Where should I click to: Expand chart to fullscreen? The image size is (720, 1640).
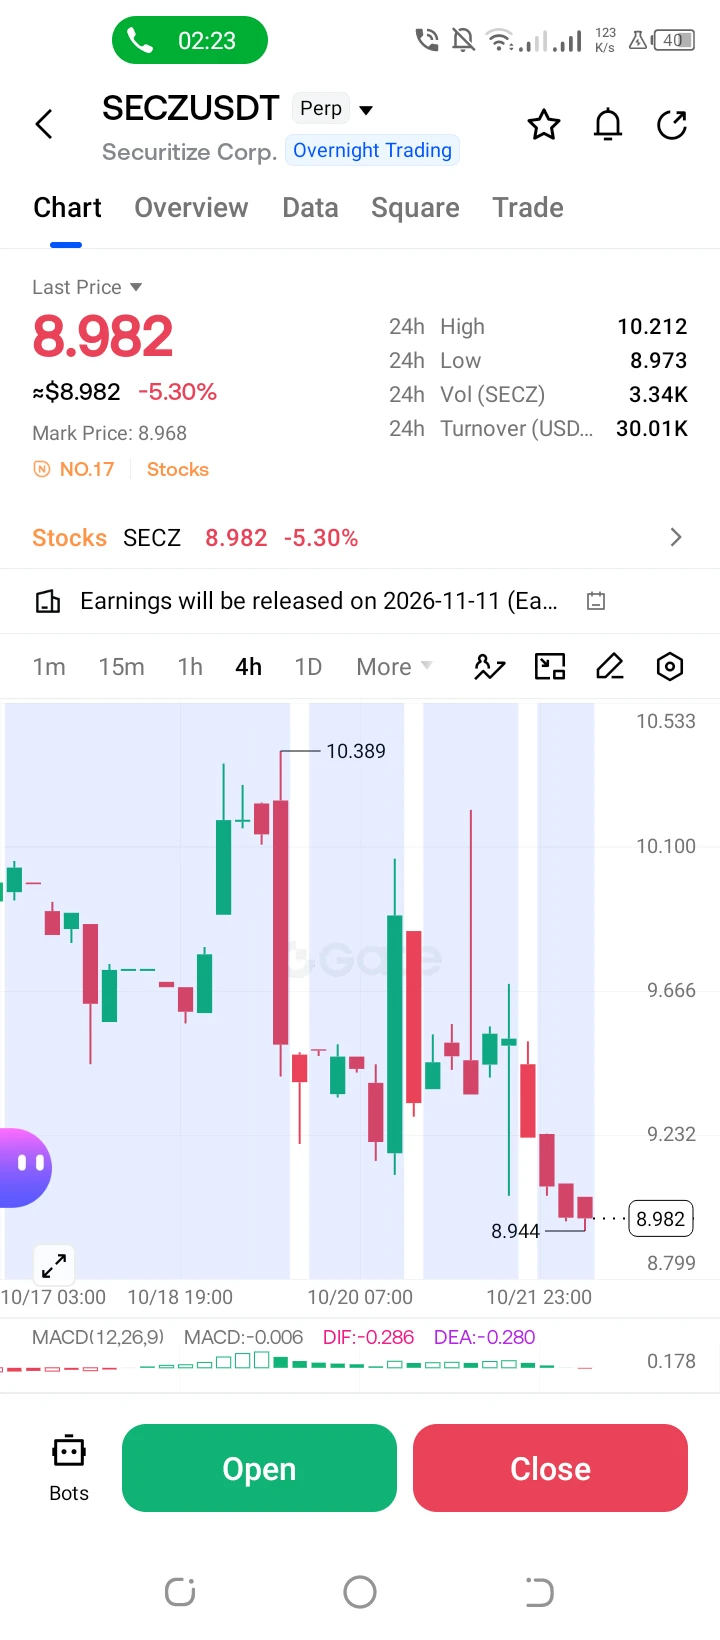pos(54,1266)
